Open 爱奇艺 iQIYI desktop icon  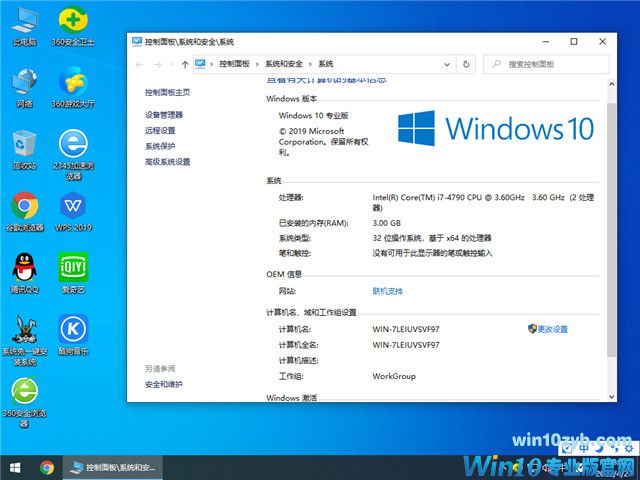coord(73,273)
